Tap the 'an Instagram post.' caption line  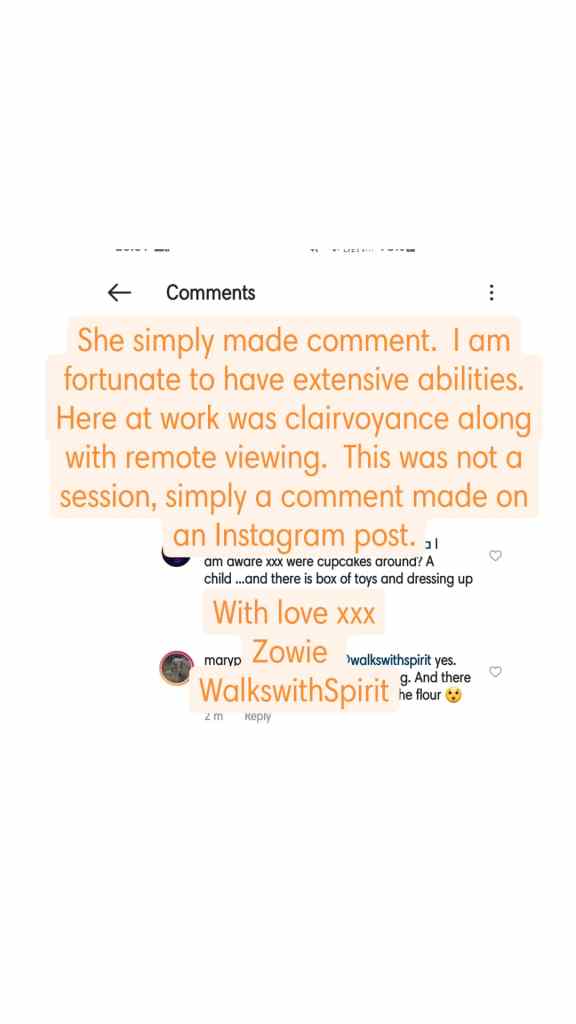[x=294, y=536]
